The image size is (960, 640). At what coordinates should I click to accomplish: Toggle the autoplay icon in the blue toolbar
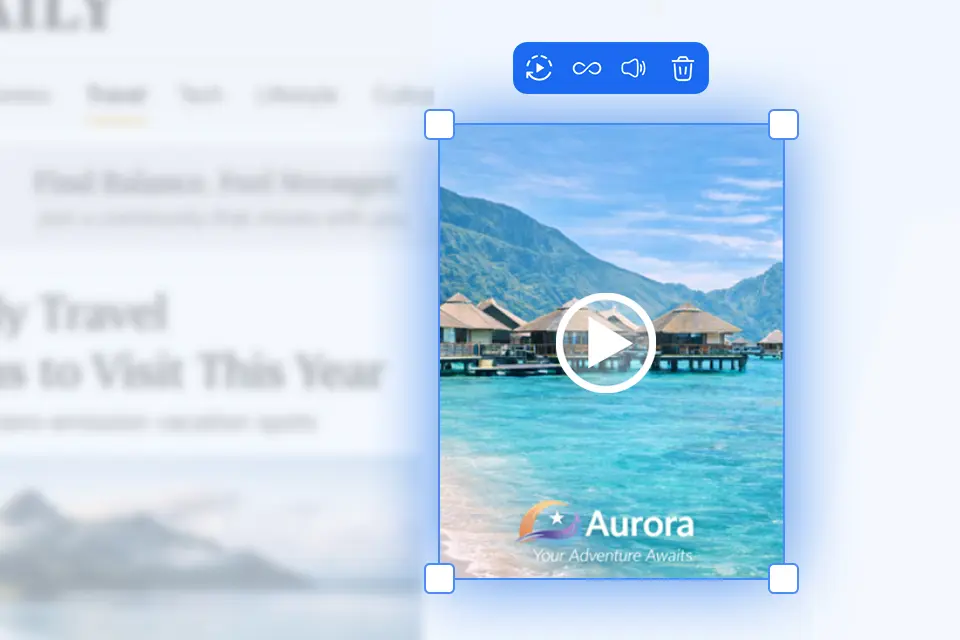click(539, 68)
